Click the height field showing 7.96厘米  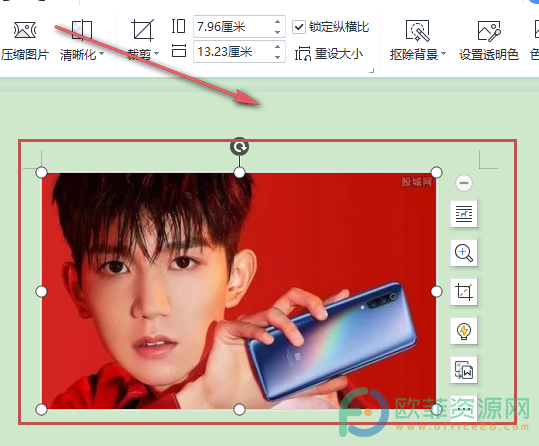(239, 26)
